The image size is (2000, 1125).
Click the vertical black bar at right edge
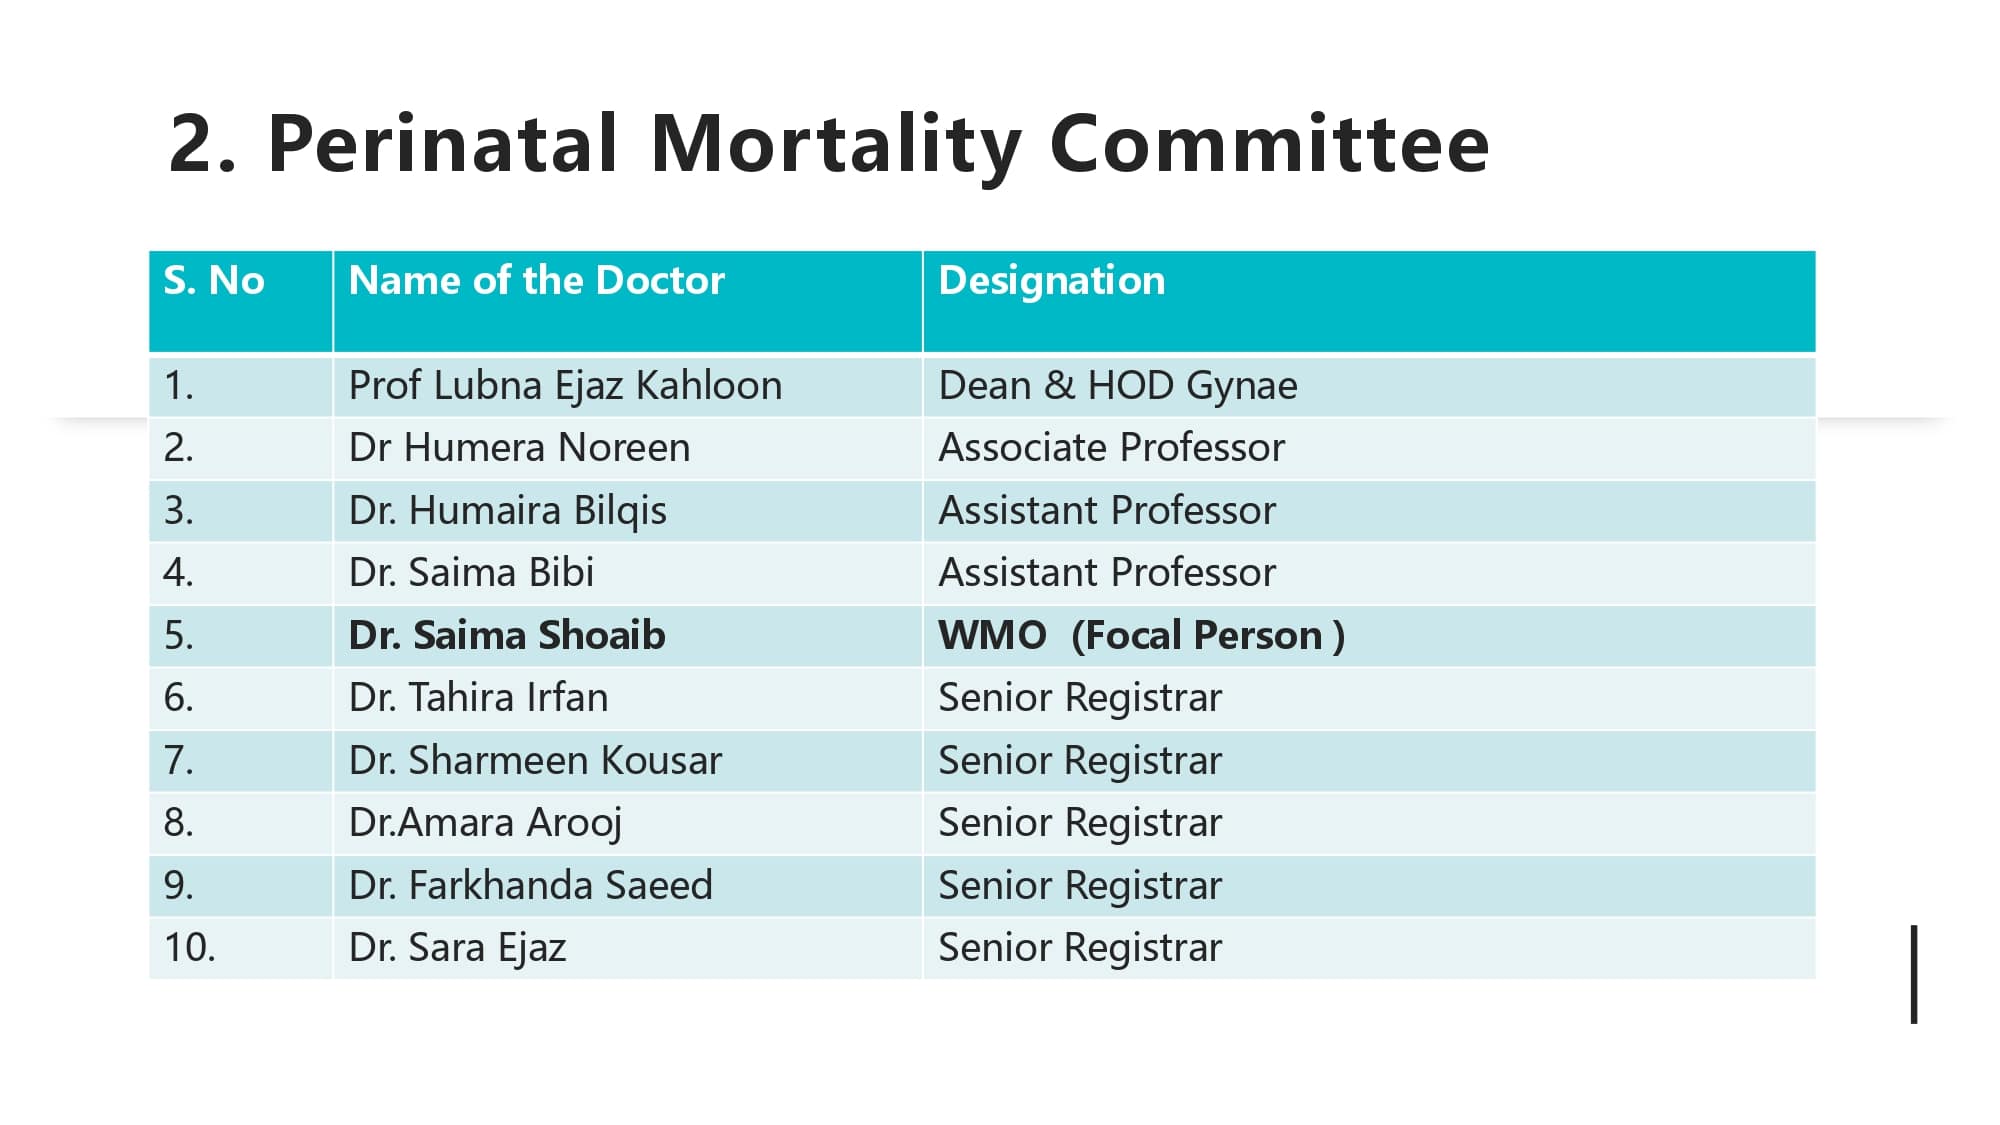(x=1913, y=974)
